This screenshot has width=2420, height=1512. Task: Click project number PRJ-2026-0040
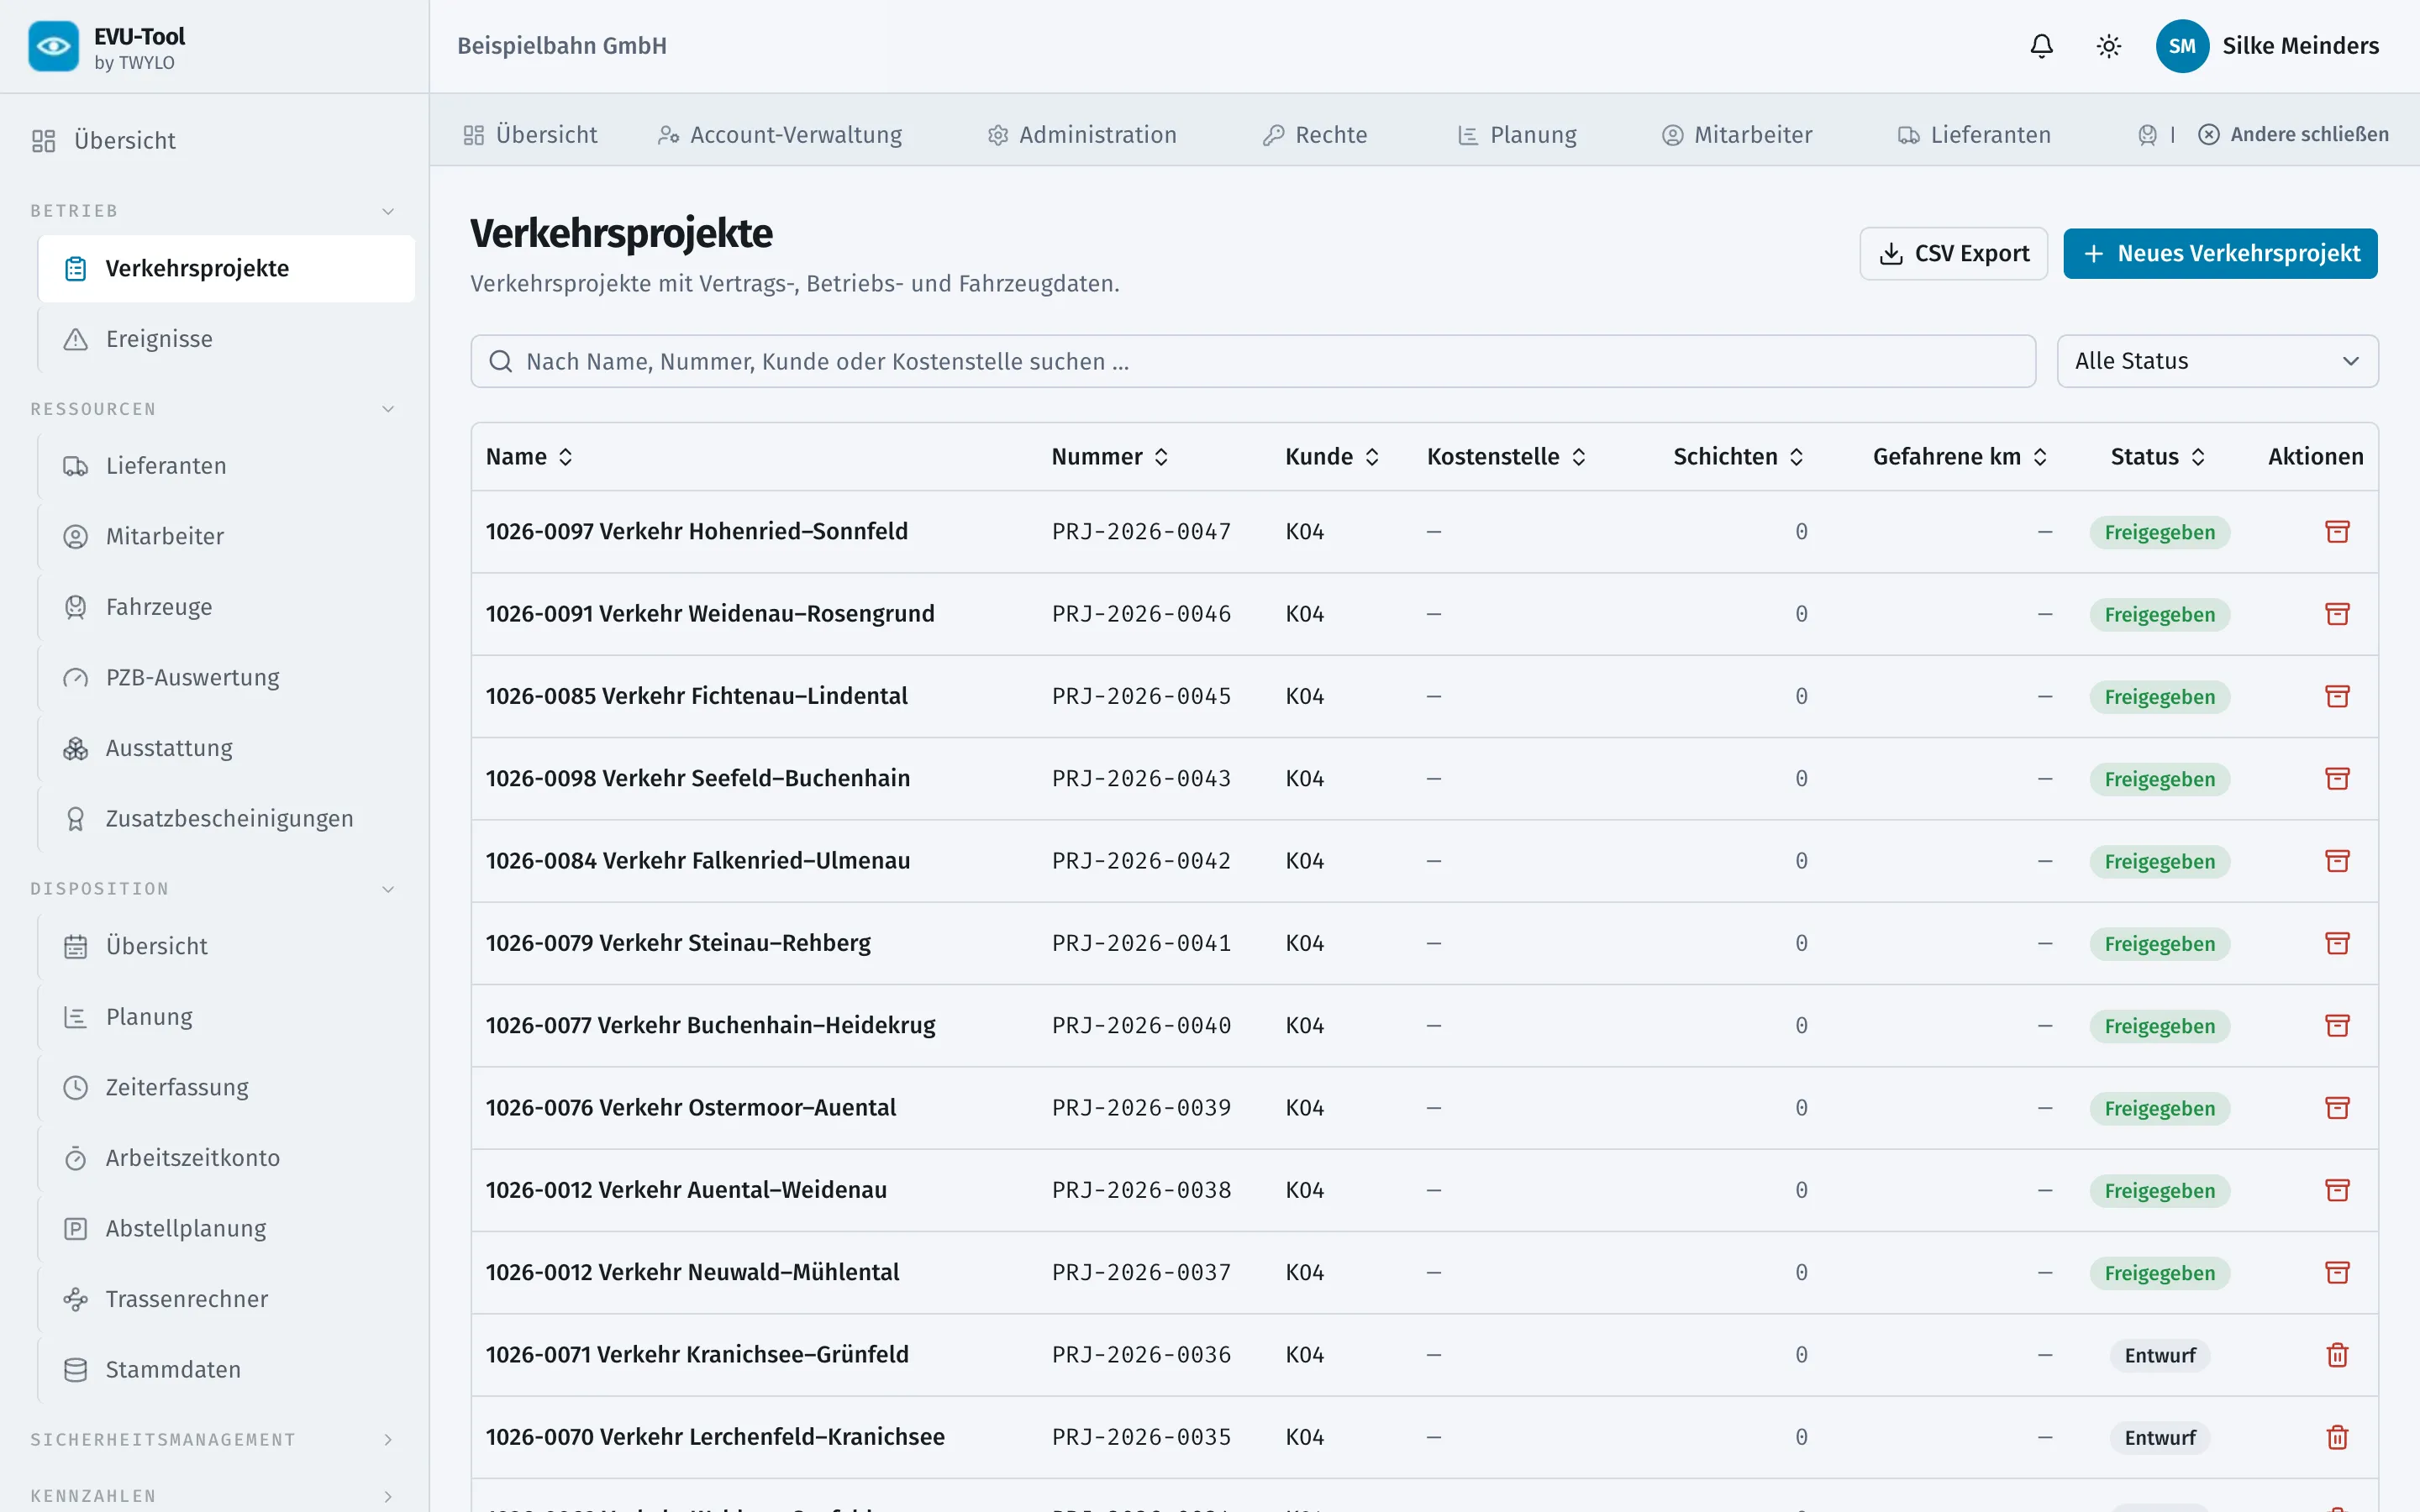(x=1141, y=1025)
